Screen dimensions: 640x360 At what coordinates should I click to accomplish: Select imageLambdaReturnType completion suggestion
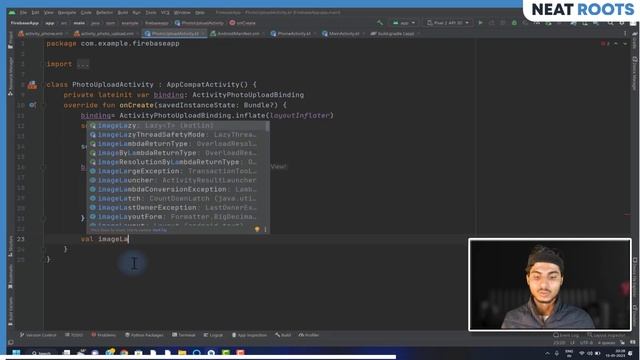[x=176, y=144]
